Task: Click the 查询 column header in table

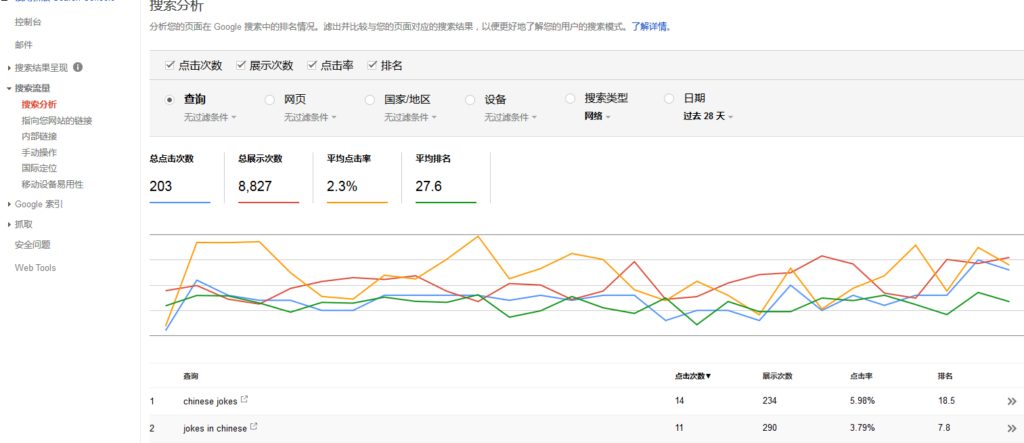Action: 191,376
